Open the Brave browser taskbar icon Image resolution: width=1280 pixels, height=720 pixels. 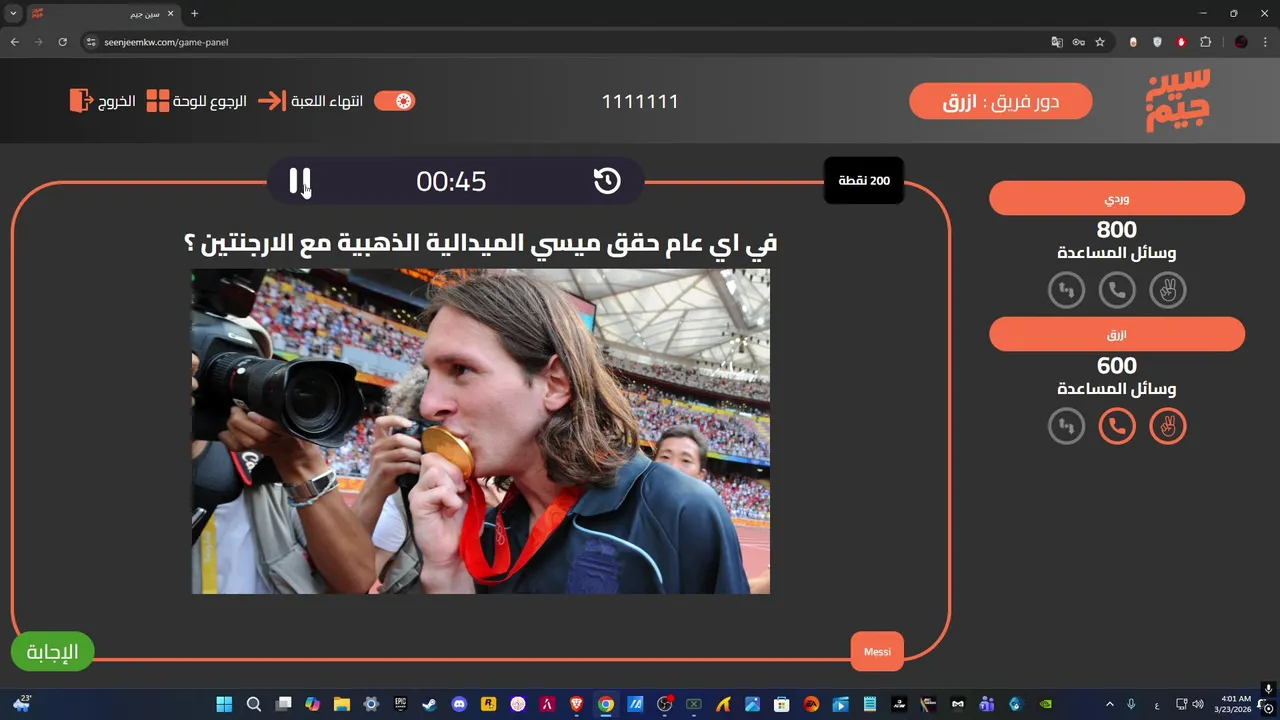(x=577, y=704)
